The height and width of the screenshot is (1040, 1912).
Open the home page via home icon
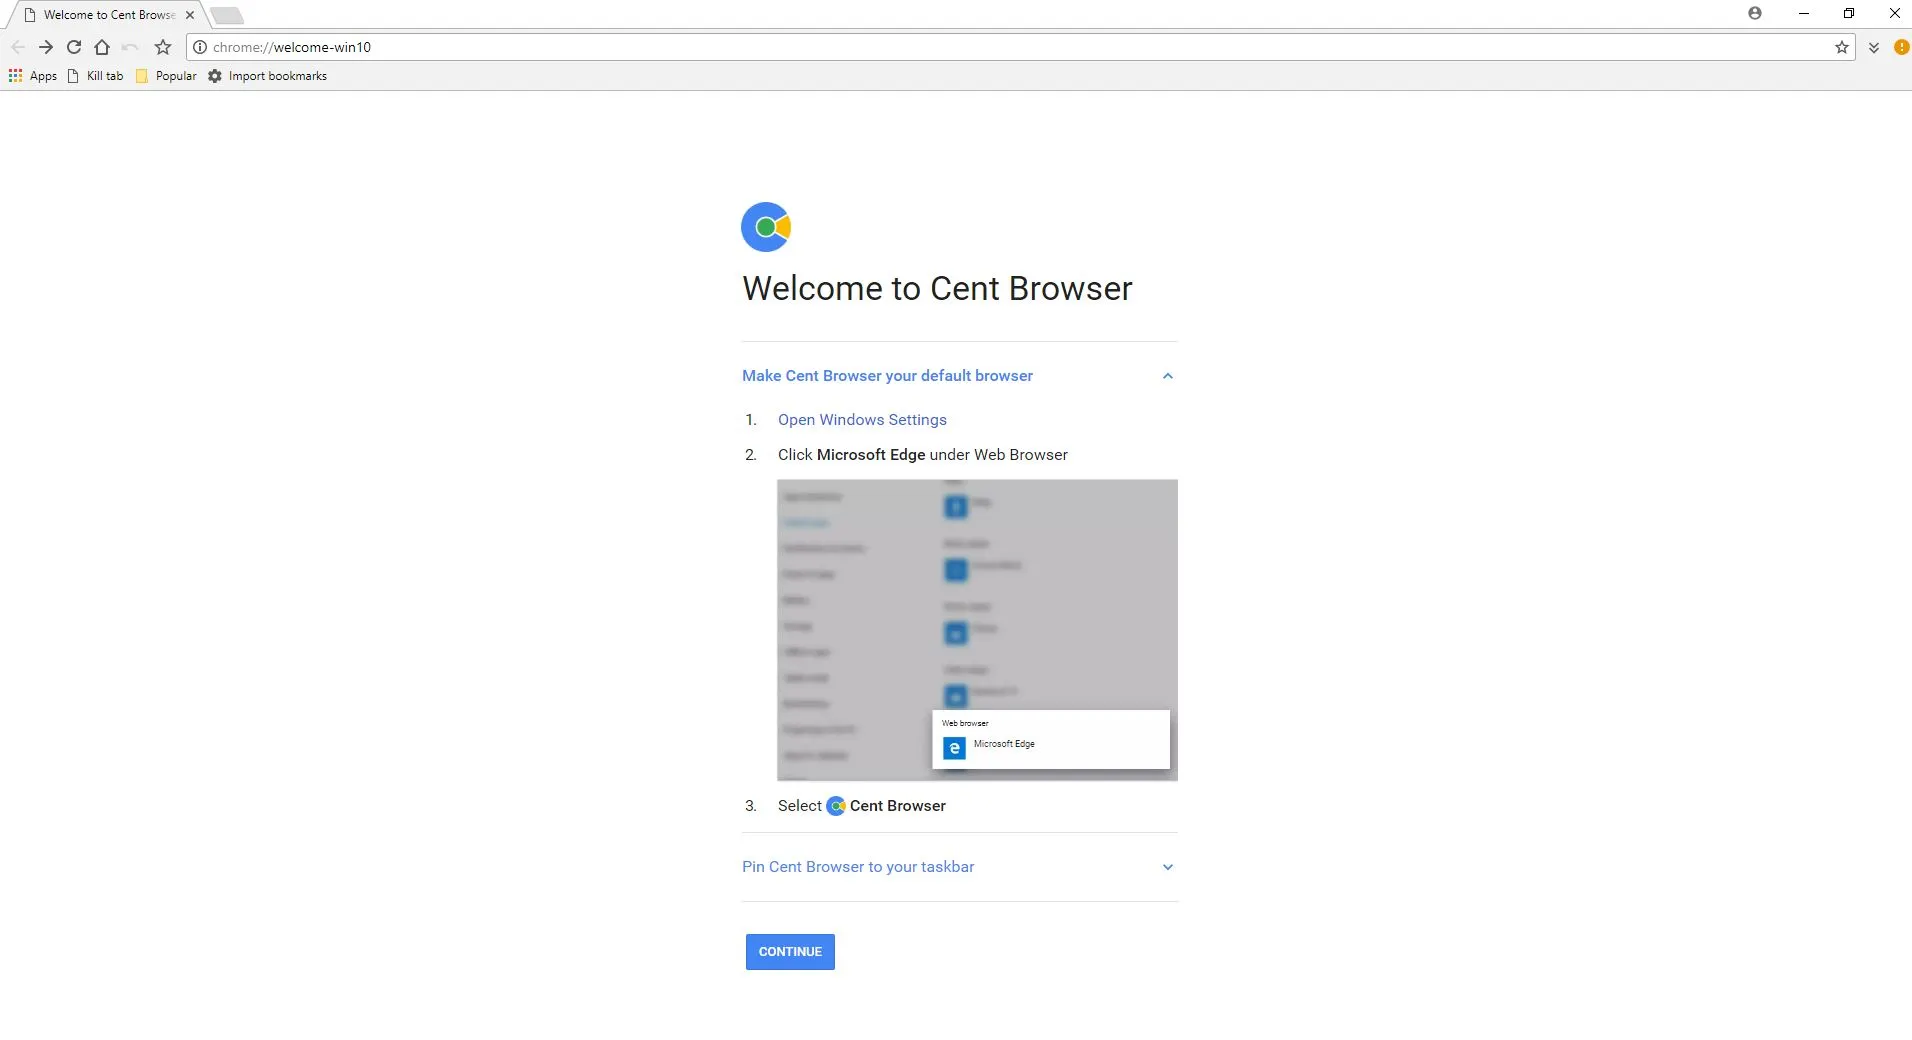click(x=102, y=47)
